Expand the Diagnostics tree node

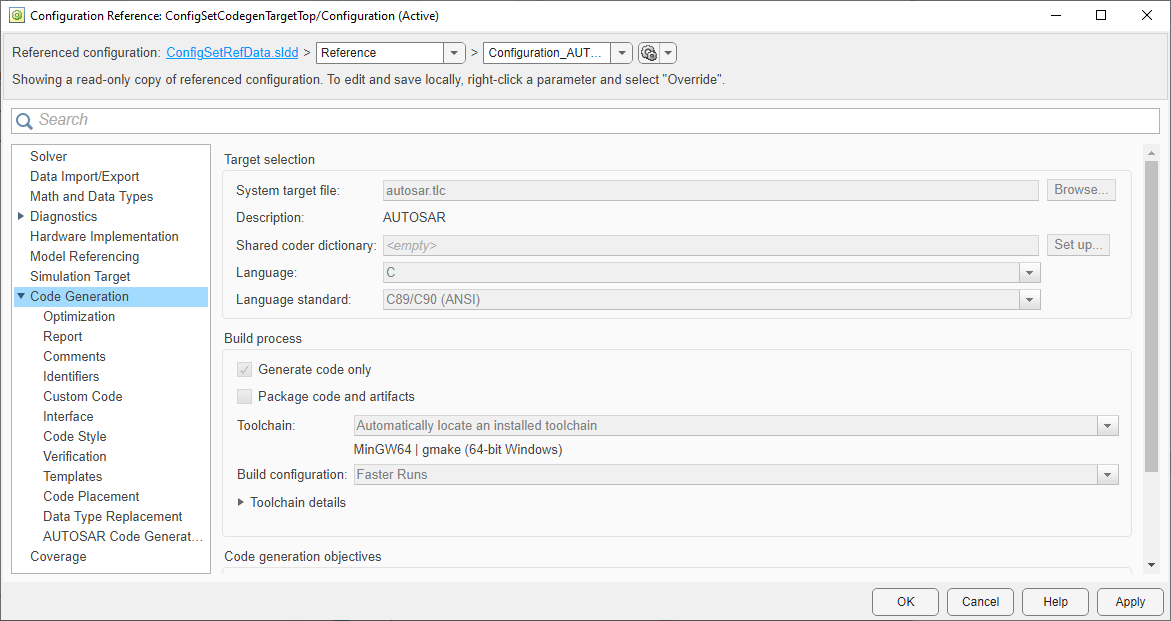[21, 216]
